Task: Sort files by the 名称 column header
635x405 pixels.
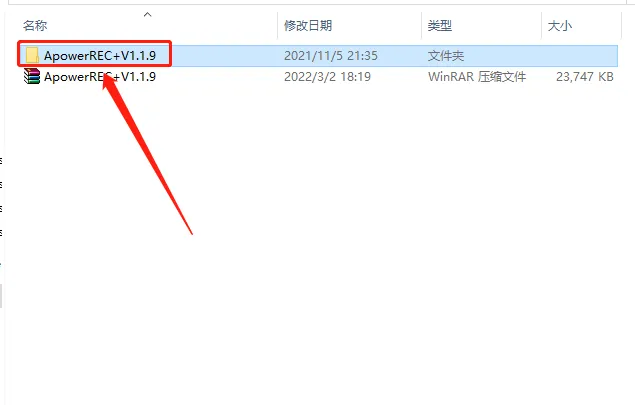Action: [35, 26]
